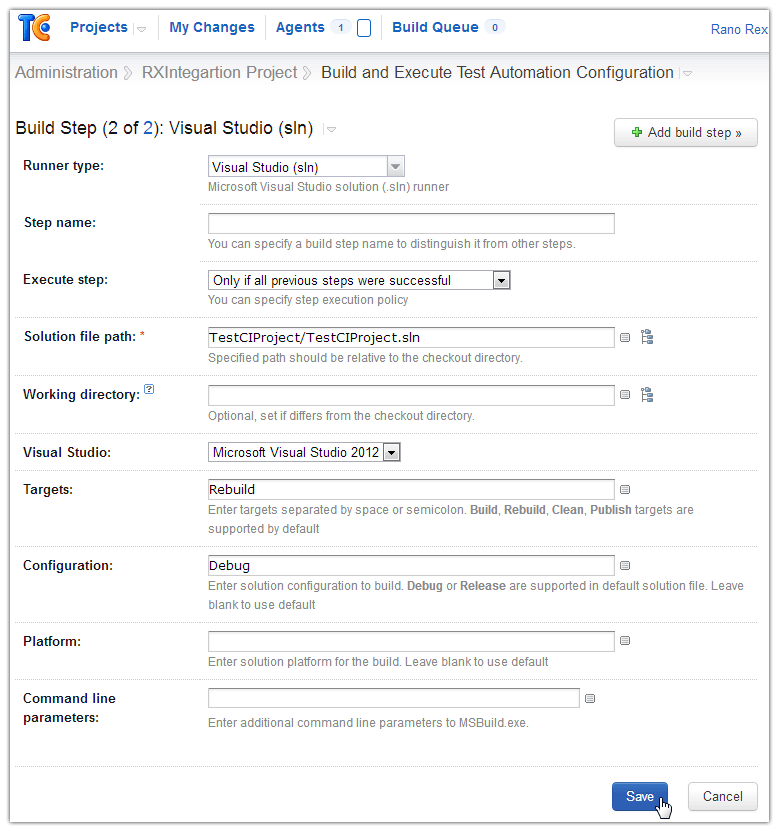The height and width of the screenshot is (832, 779).
Task: Click the build step count 2 link
Action: click(x=148, y=128)
